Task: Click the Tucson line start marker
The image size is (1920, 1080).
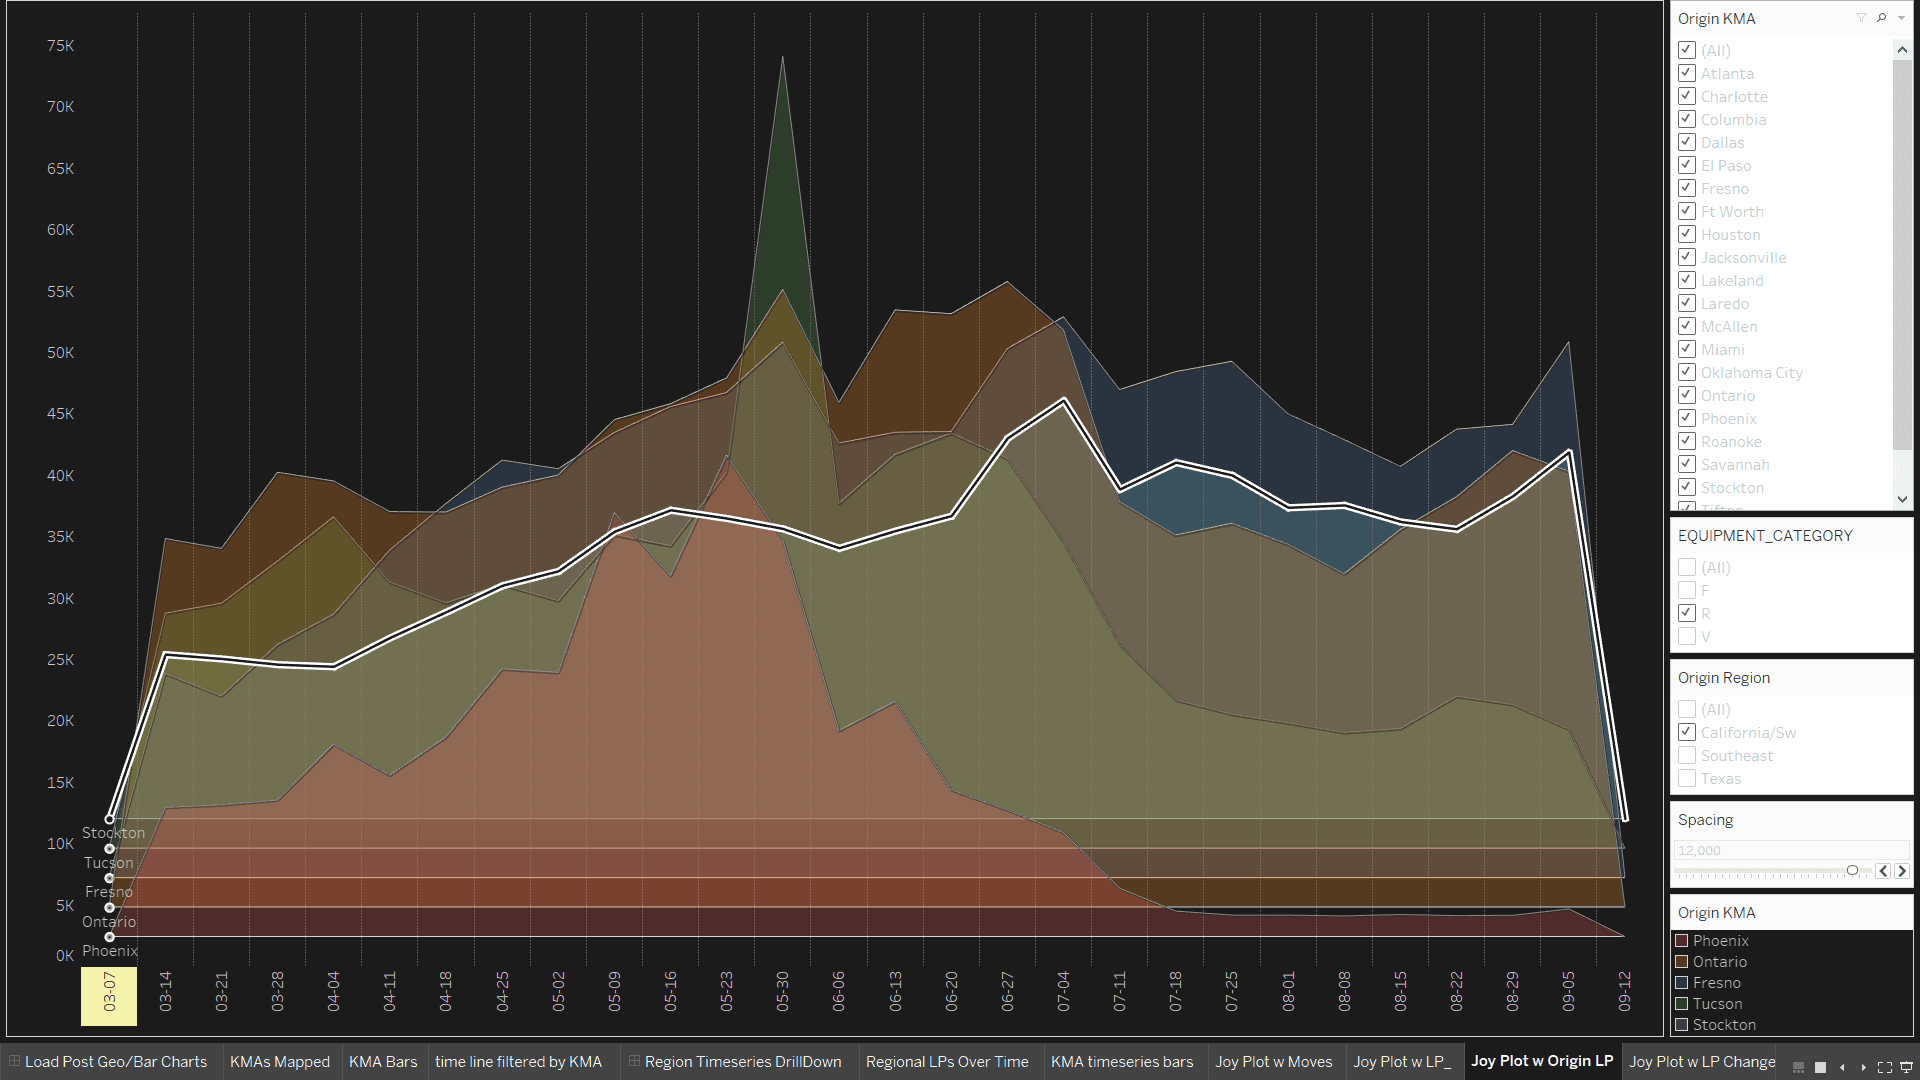Action: coord(110,849)
